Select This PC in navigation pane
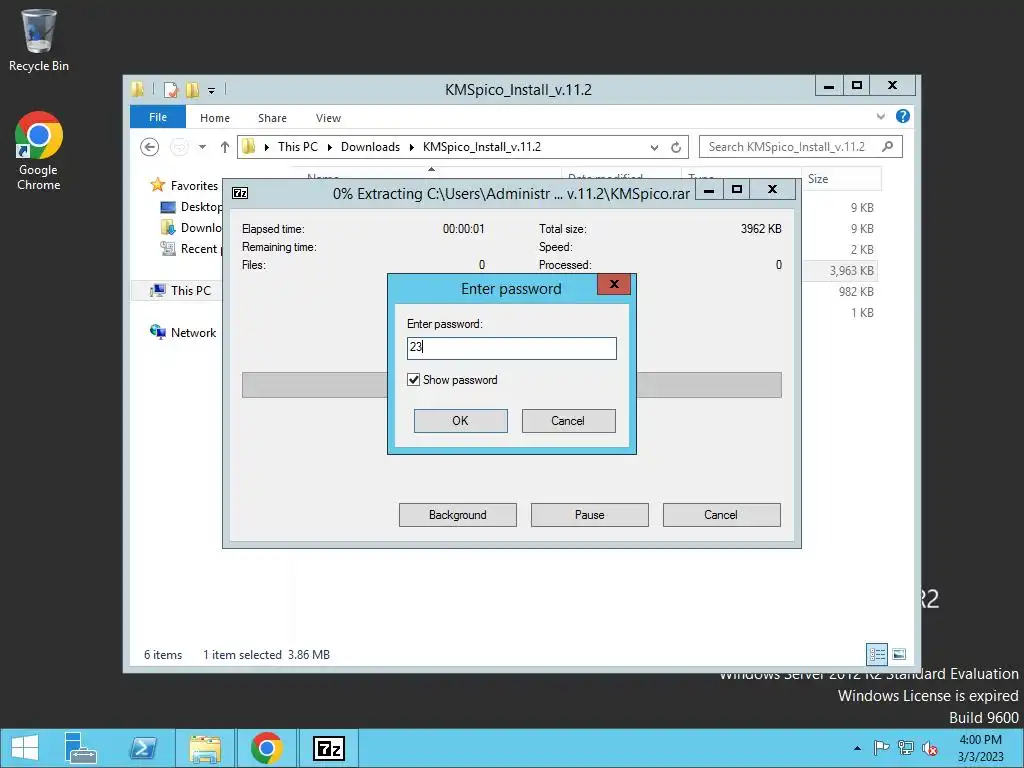 pyautogui.click(x=181, y=291)
